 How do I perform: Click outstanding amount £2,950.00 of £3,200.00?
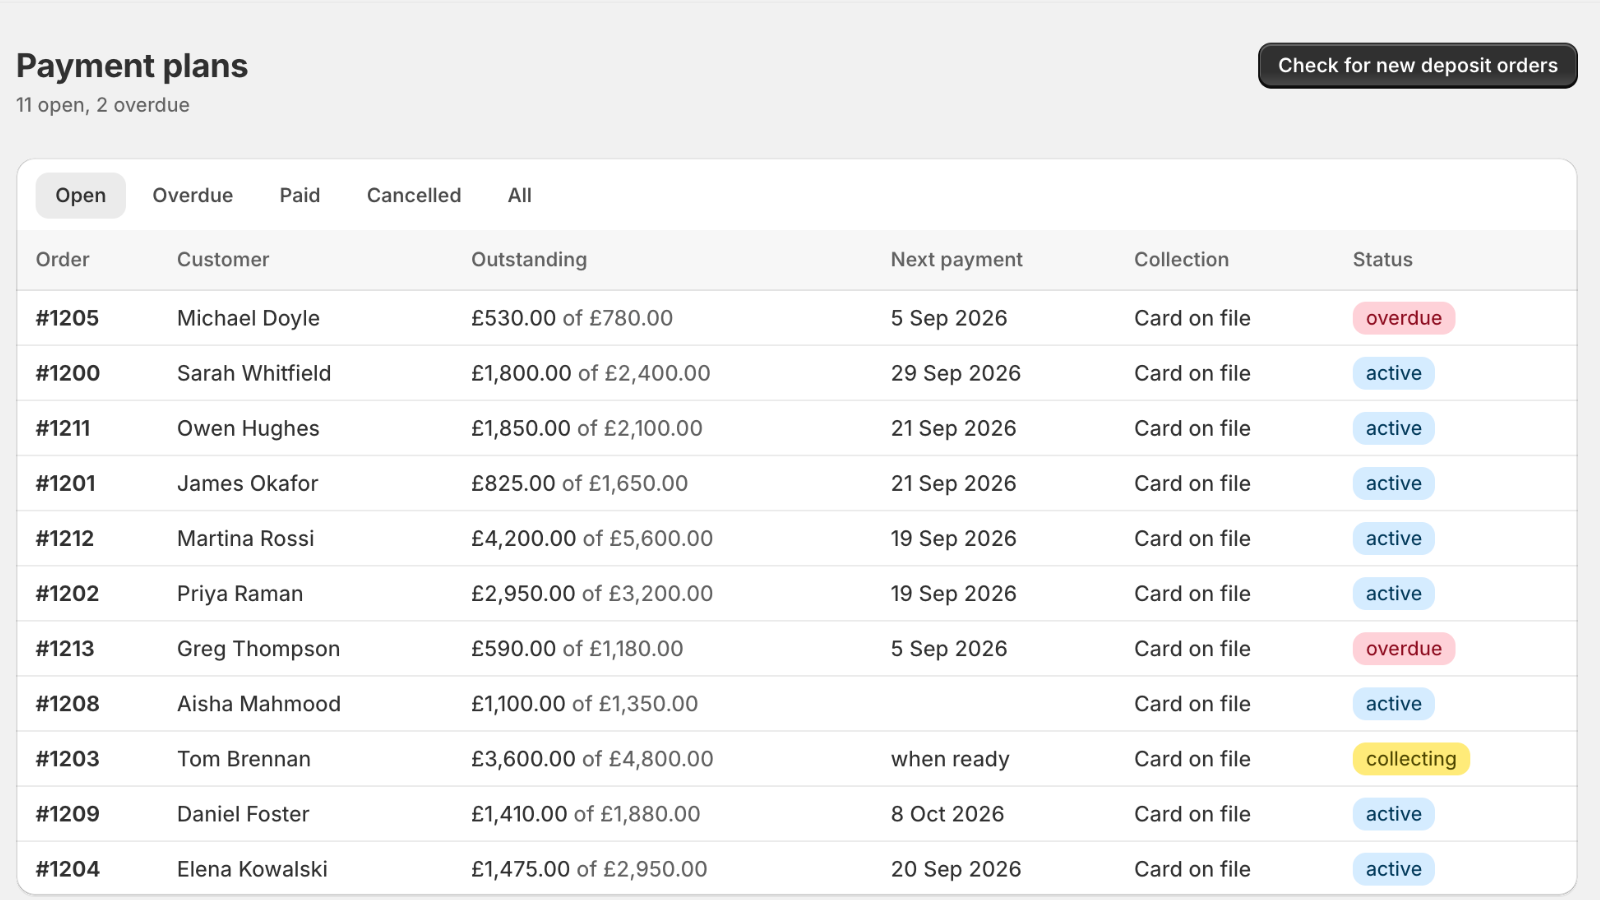[592, 593]
